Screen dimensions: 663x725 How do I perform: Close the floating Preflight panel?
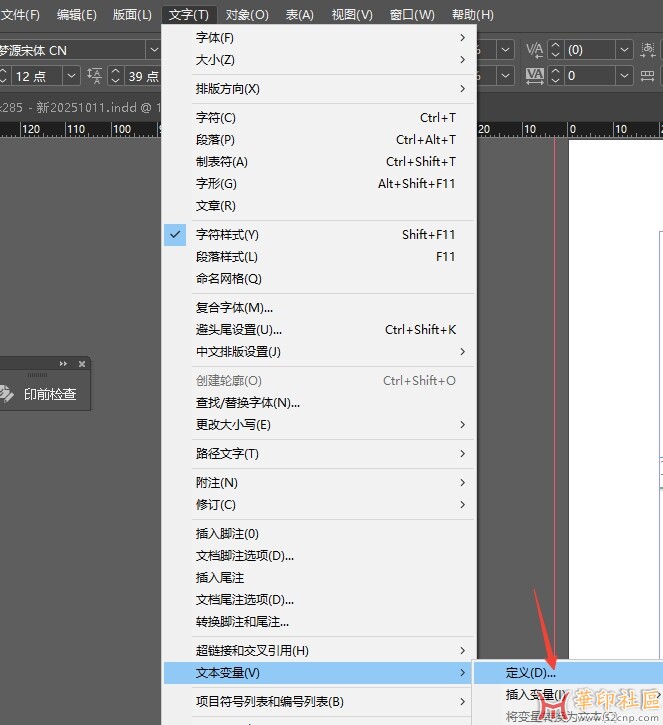point(82,364)
